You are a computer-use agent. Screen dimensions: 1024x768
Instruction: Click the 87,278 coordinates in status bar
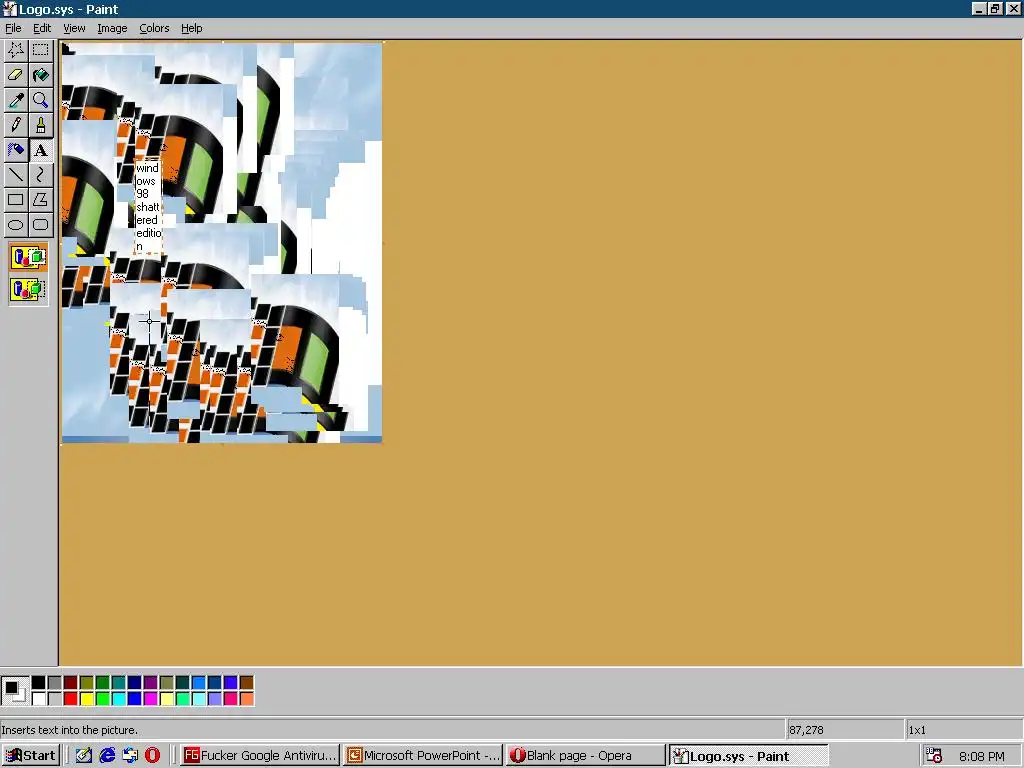click(806, 730)
